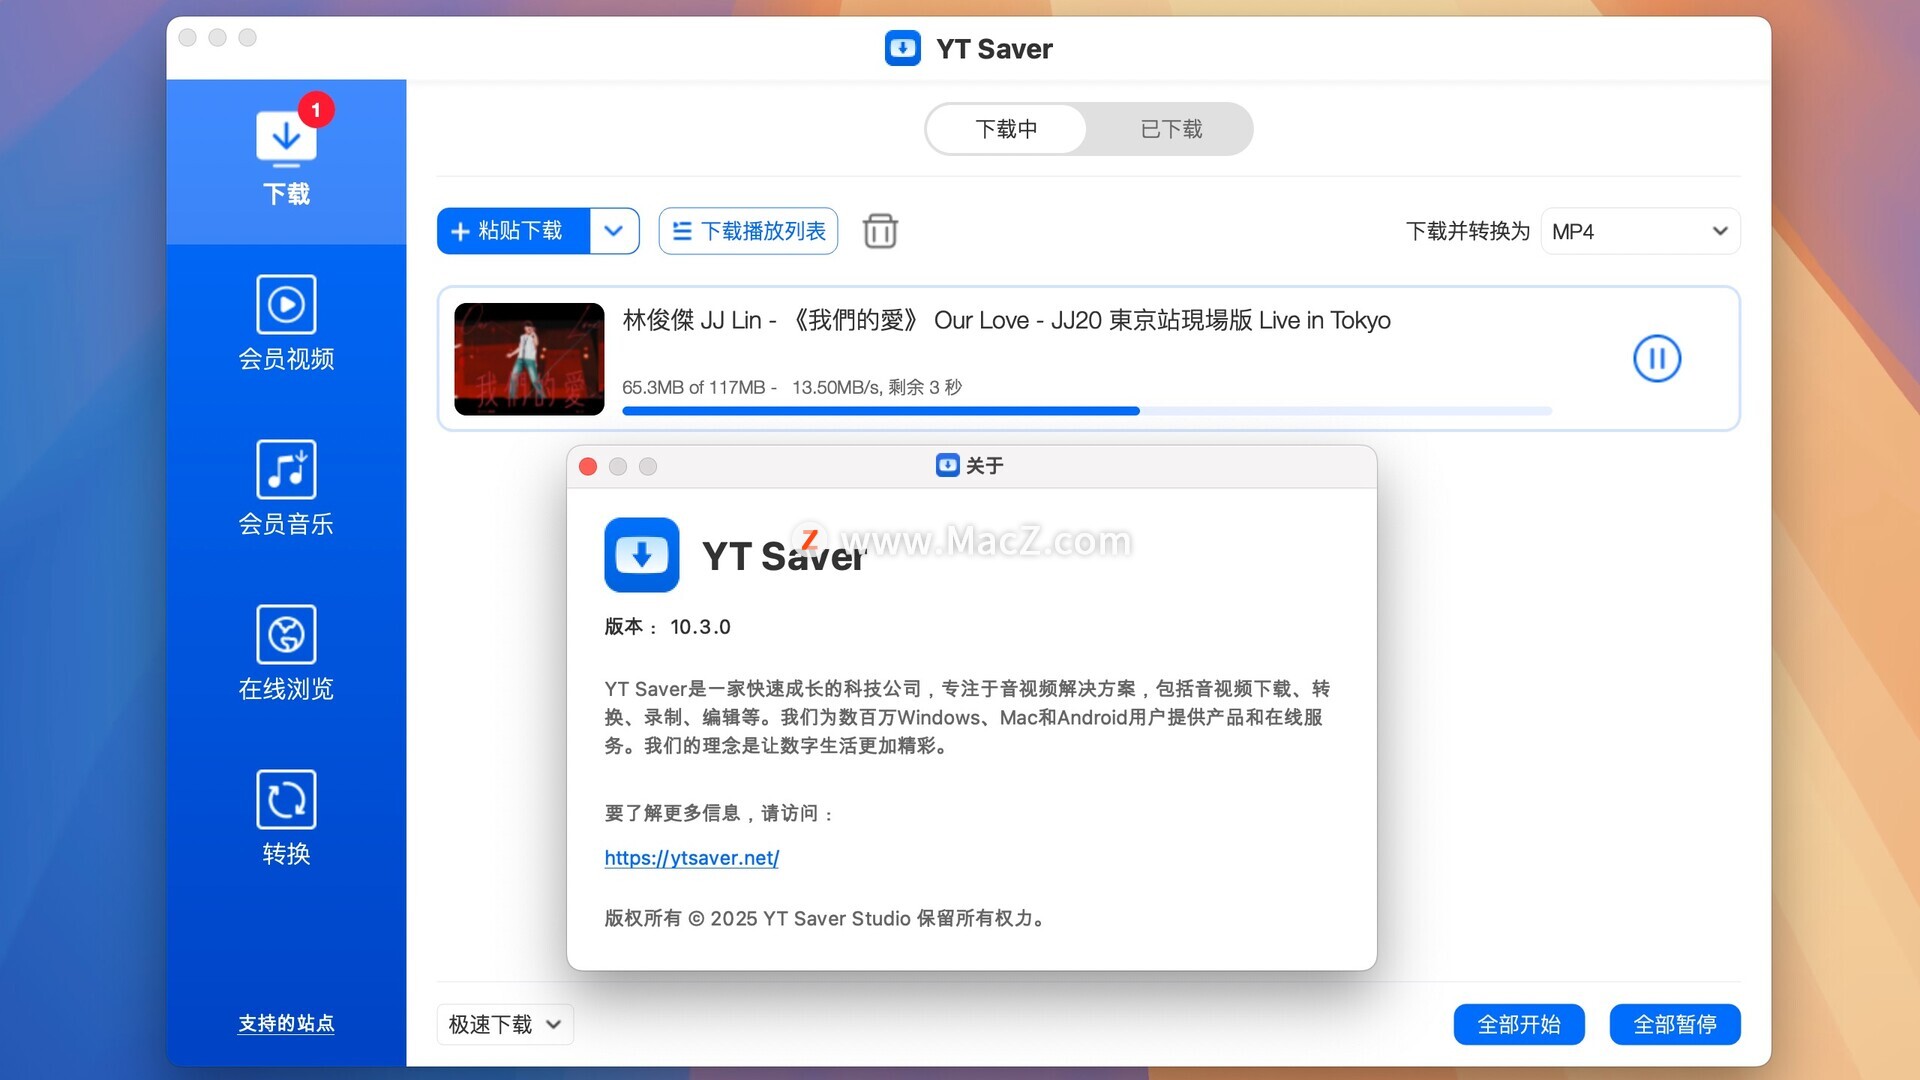This screenshot has height=1080, width=1920.
Task: Open the 支持的站点 supported sites link
Action: 286,1023
